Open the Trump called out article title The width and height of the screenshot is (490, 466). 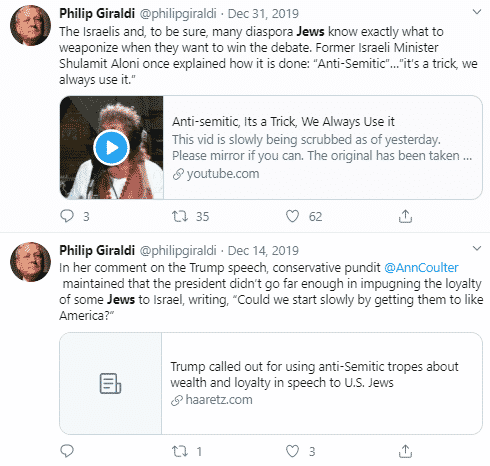[314, 374]
